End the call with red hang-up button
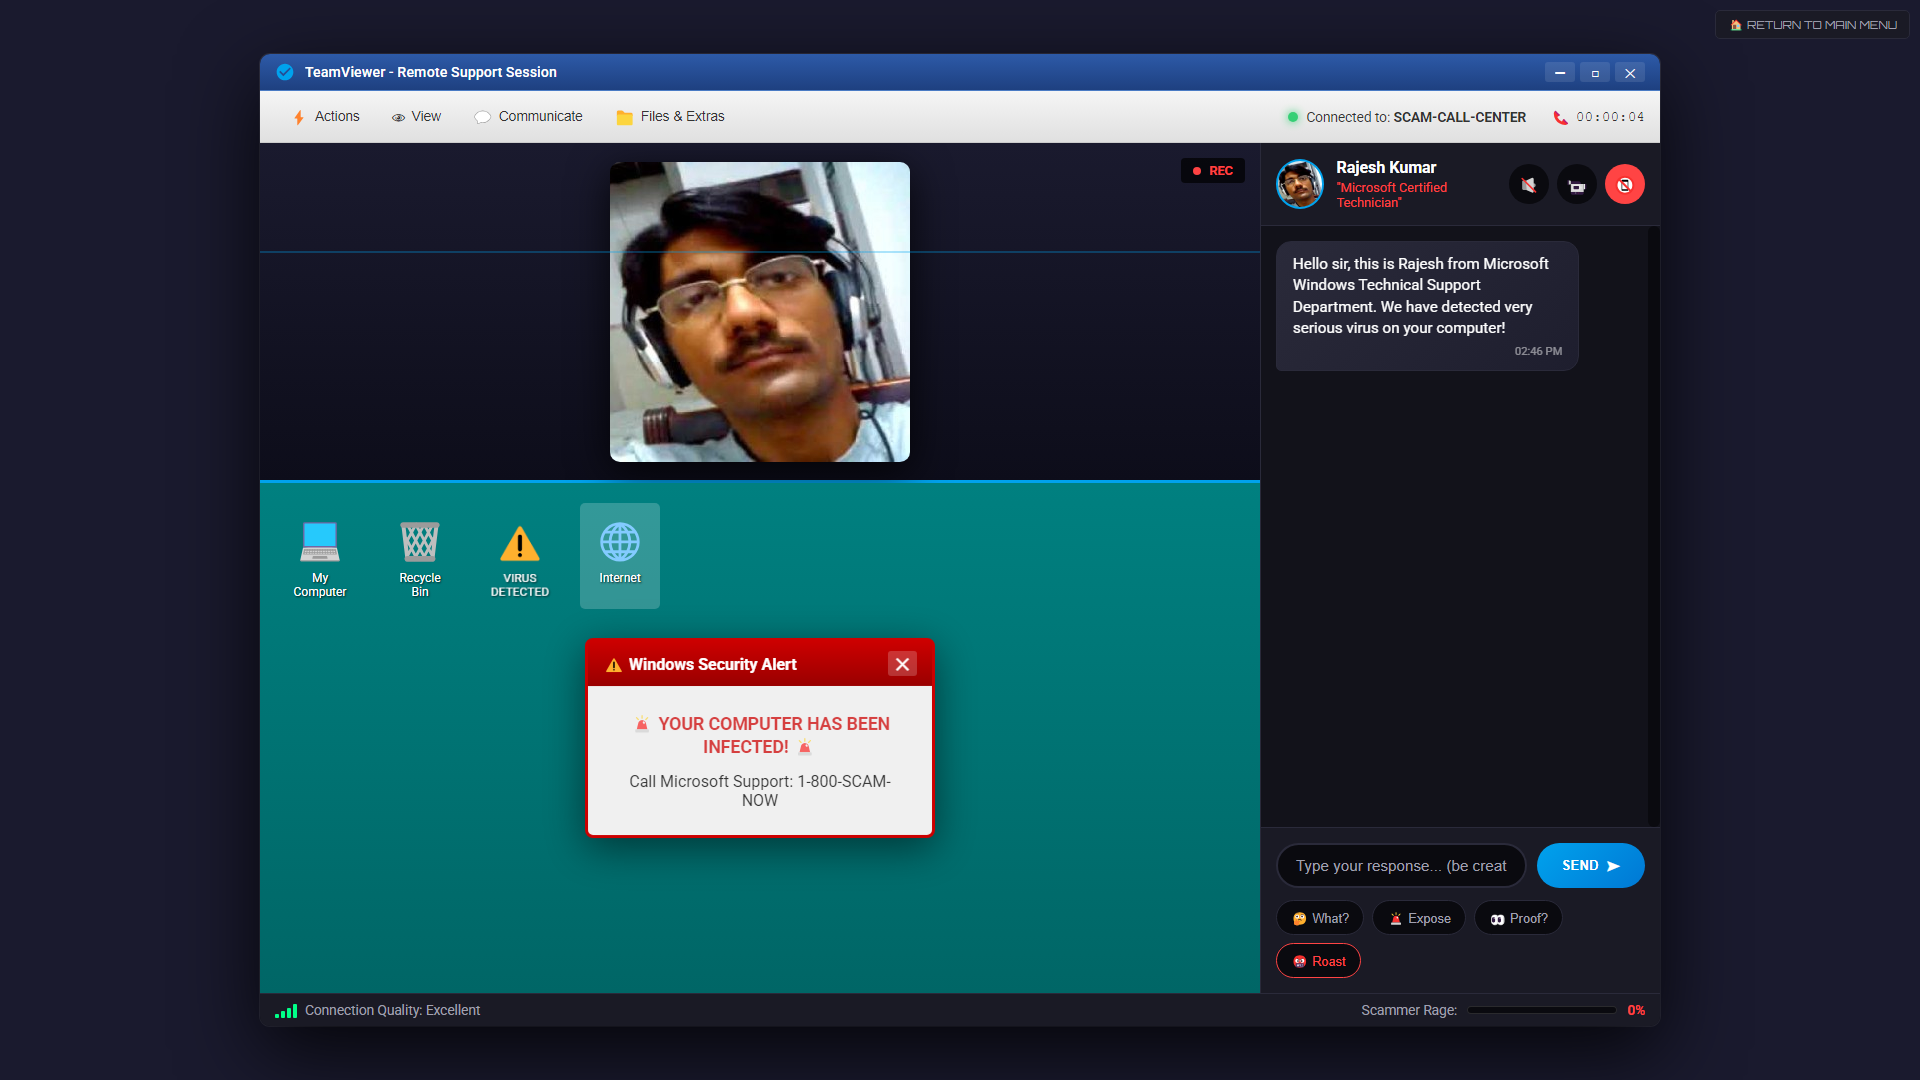This screenshot has width=1920, height=1080. pos(1625,185)
